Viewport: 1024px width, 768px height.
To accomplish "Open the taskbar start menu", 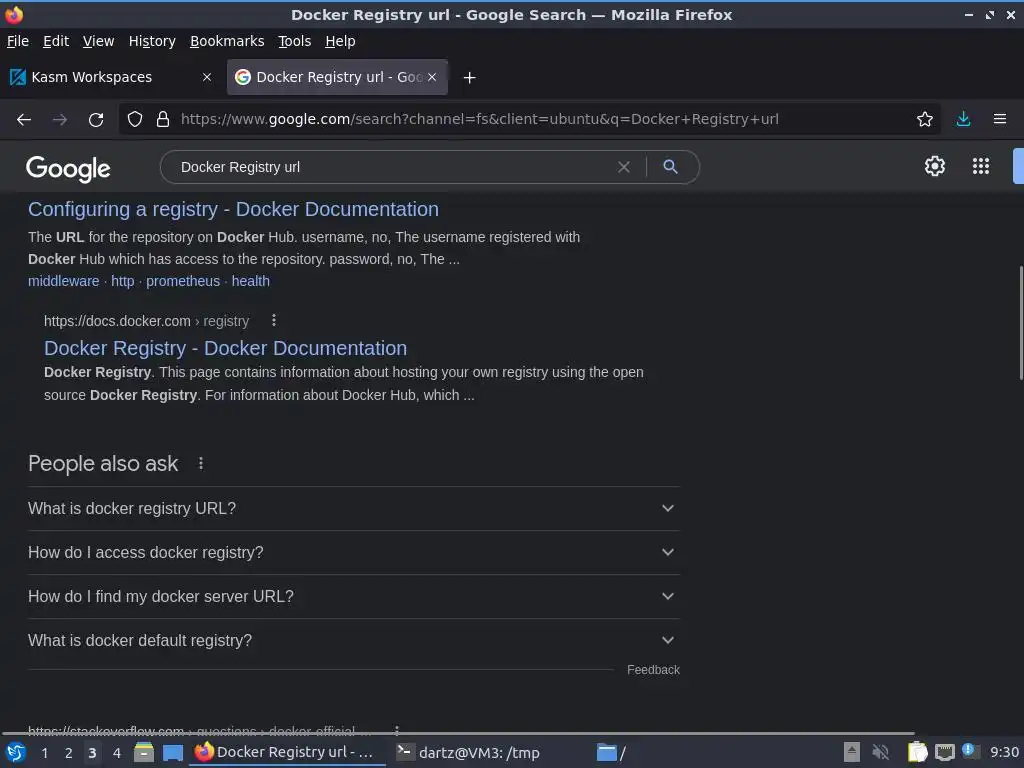I will [16, 753].
